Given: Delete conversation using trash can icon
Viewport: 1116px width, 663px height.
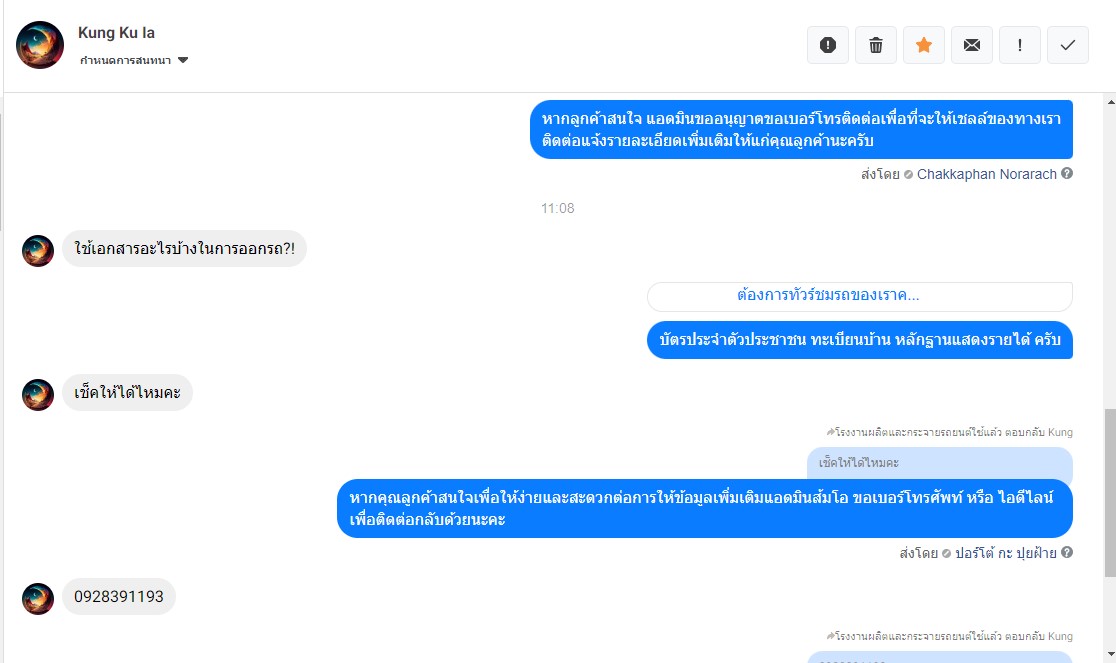Looking at the screenshot, I should [x=875, y=45].
